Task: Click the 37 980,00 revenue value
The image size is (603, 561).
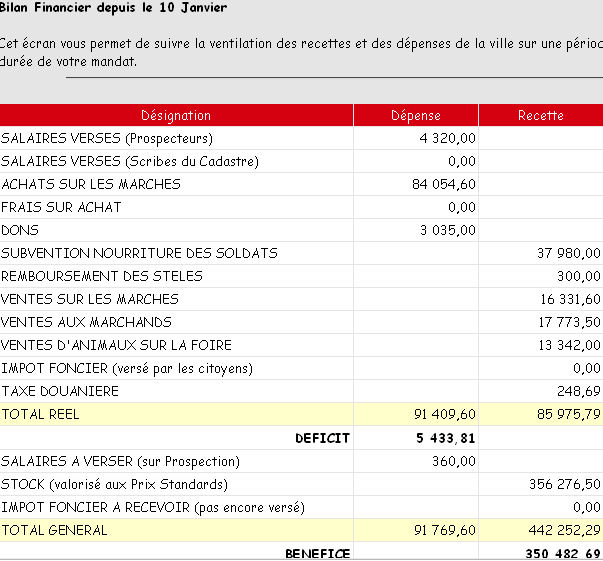Action: point(569,253)
